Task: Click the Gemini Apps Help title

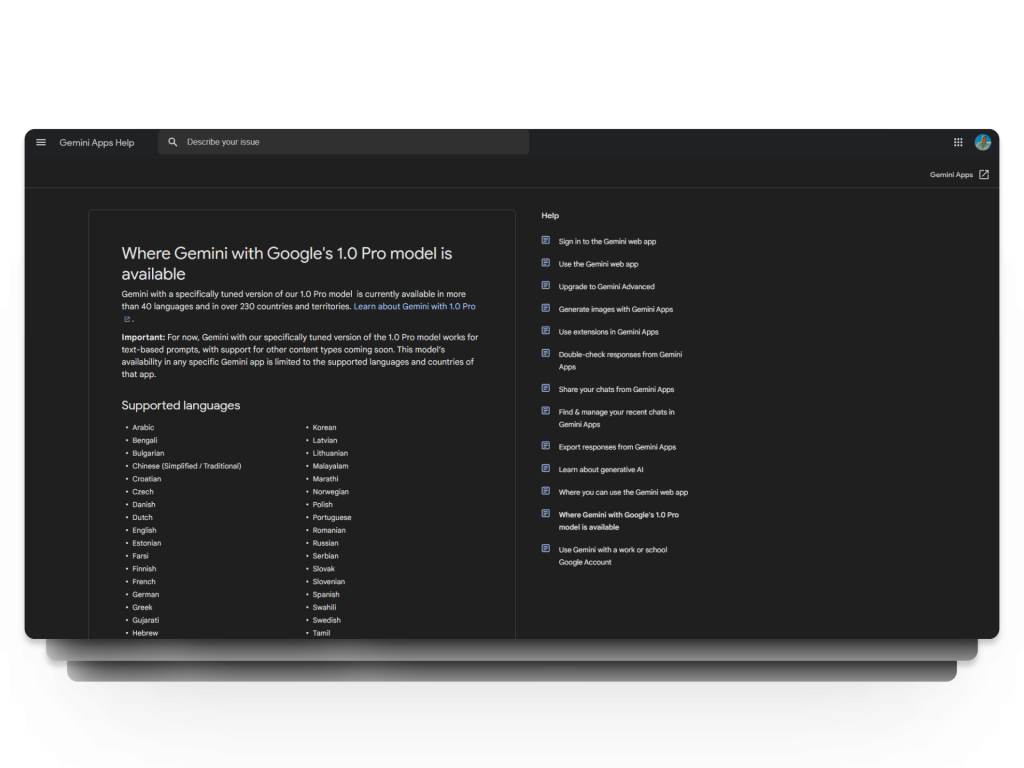Action: (x=97, y=142)
